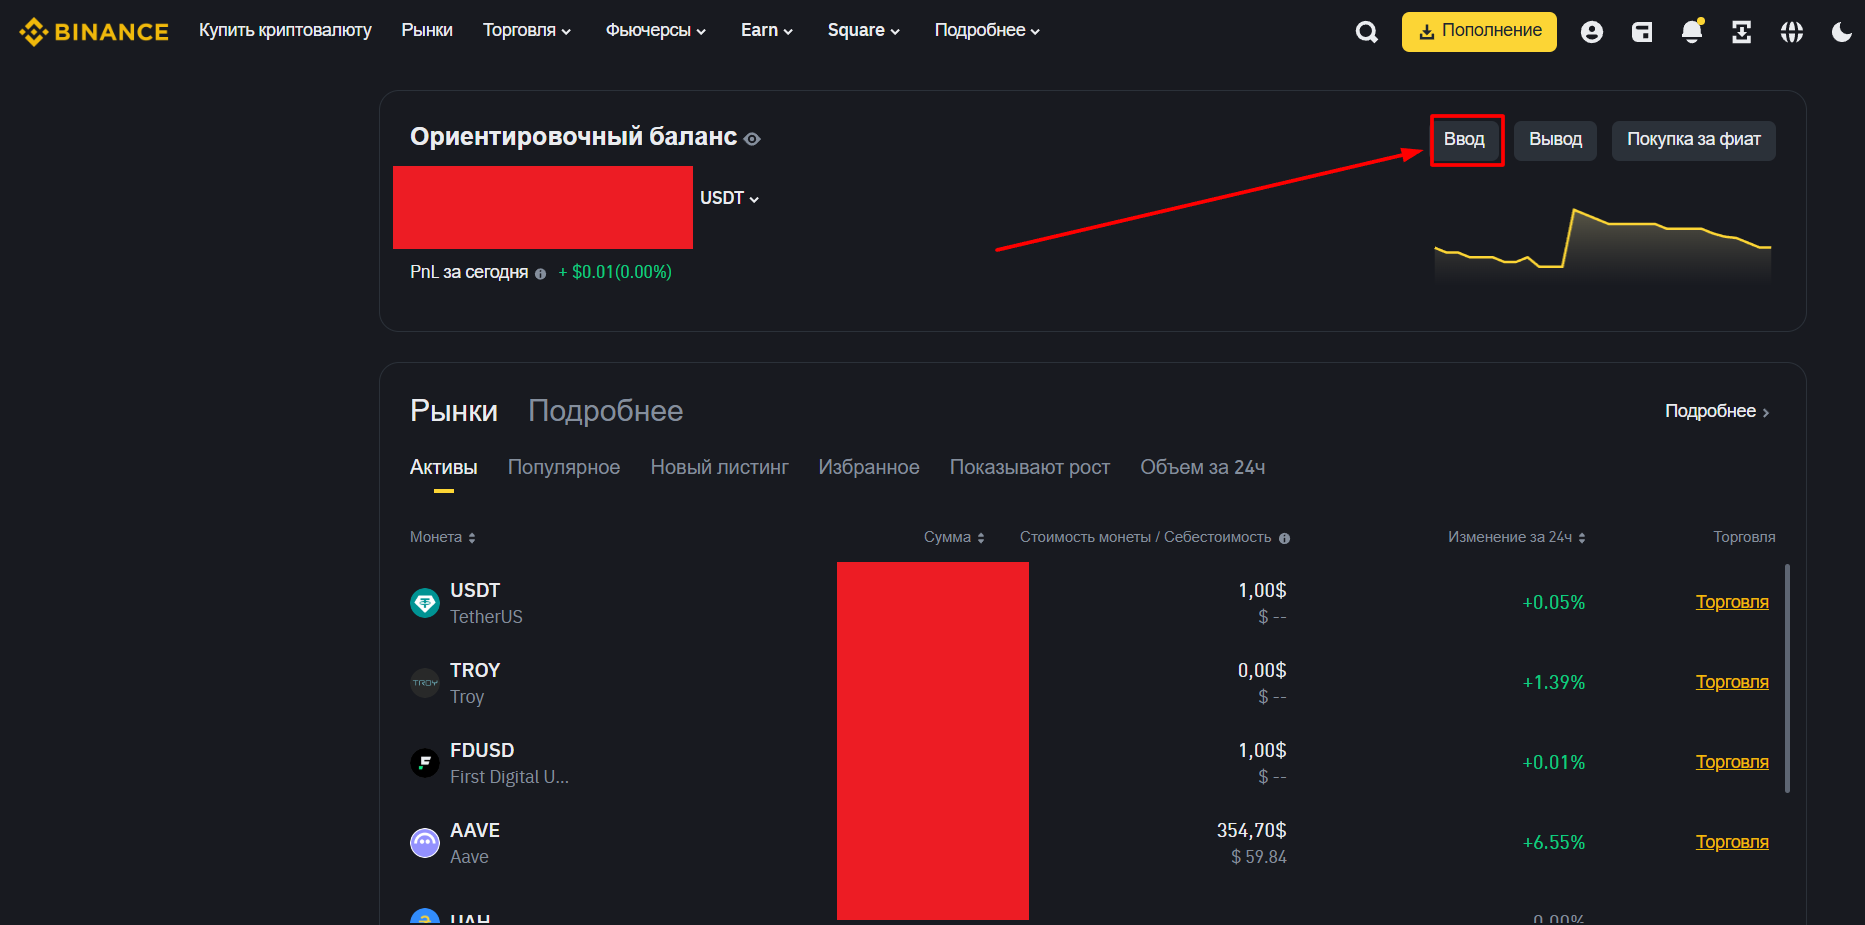Open Подробнее link with arrow
Screen dimensions: 1865x925
(x=1717, y=411)
